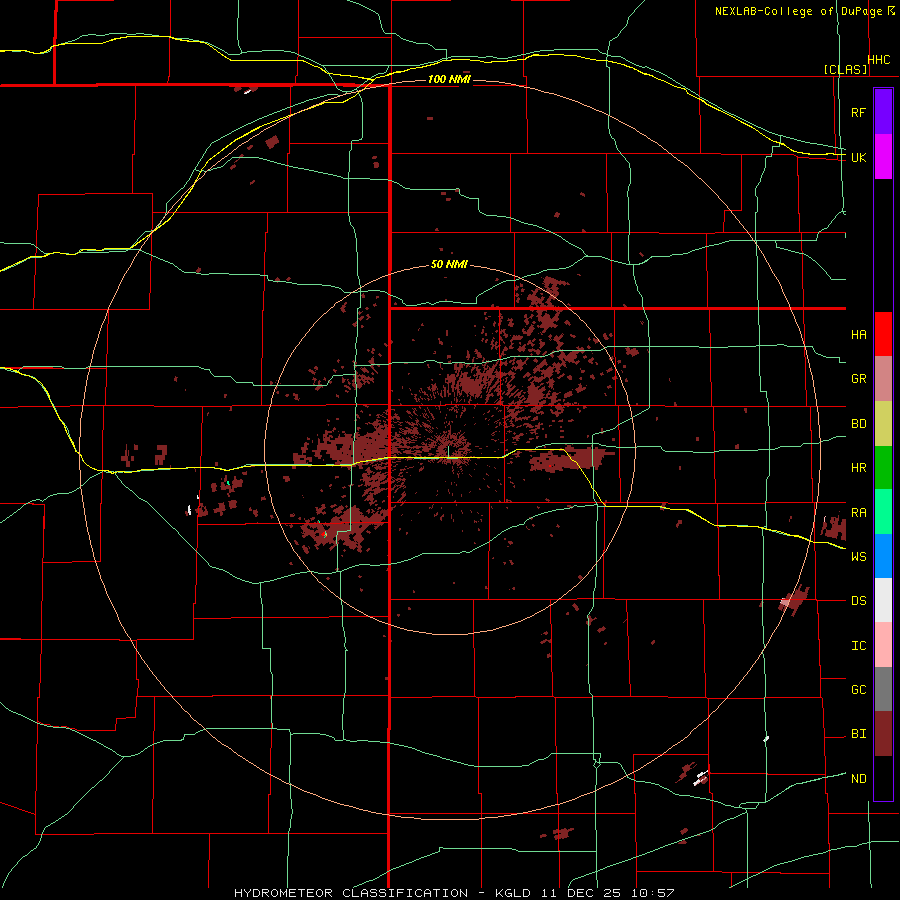Click the GR salmon legend color swatch
Screen dimensions: 900x900
pyautogui.click(x=883, y=379)
